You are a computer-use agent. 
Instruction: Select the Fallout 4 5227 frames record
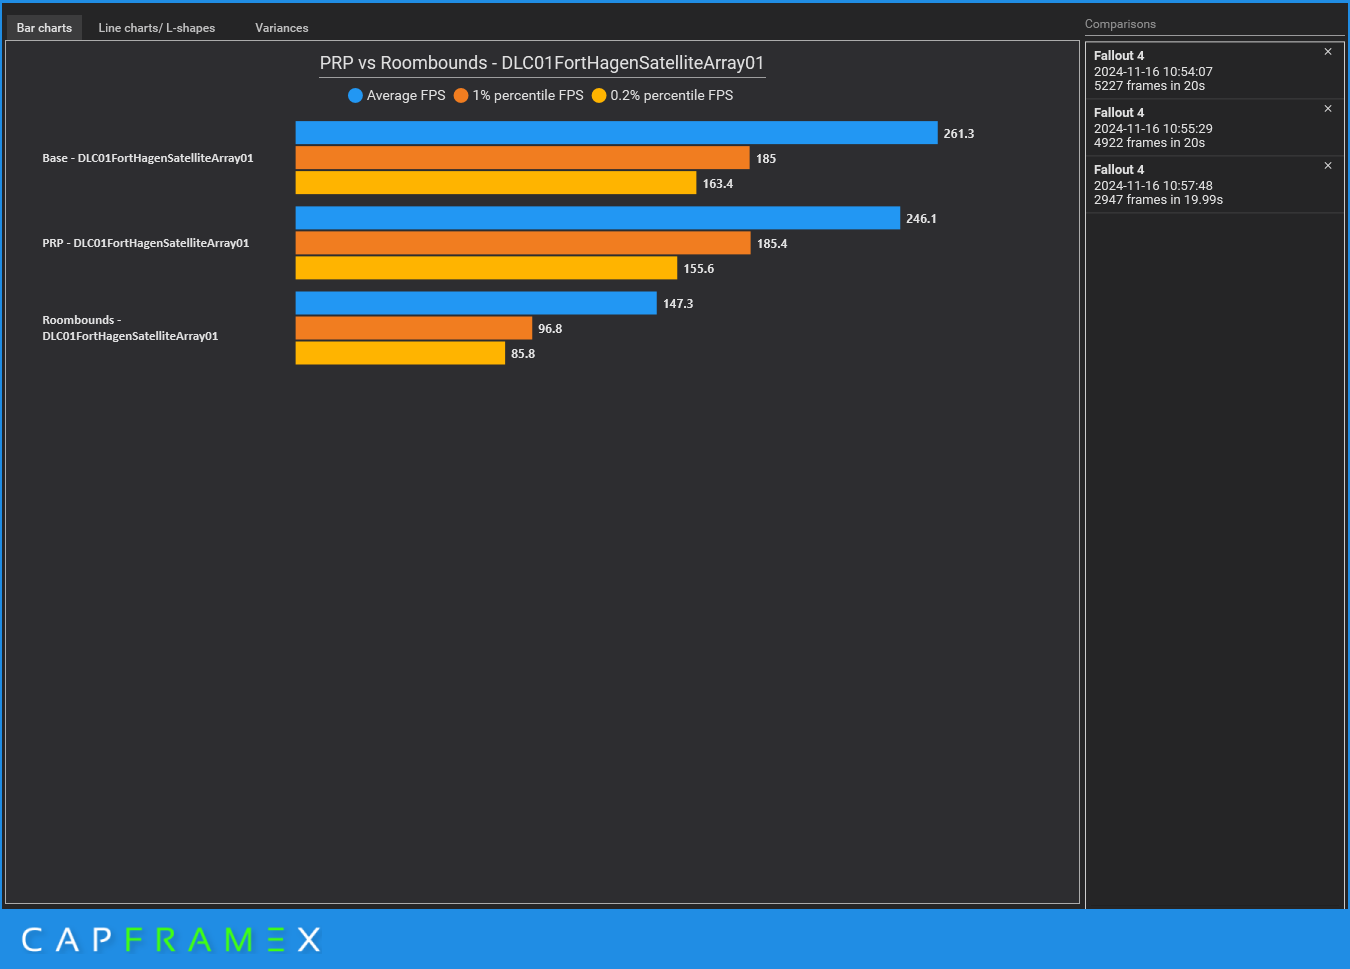tap(1215, 71)
